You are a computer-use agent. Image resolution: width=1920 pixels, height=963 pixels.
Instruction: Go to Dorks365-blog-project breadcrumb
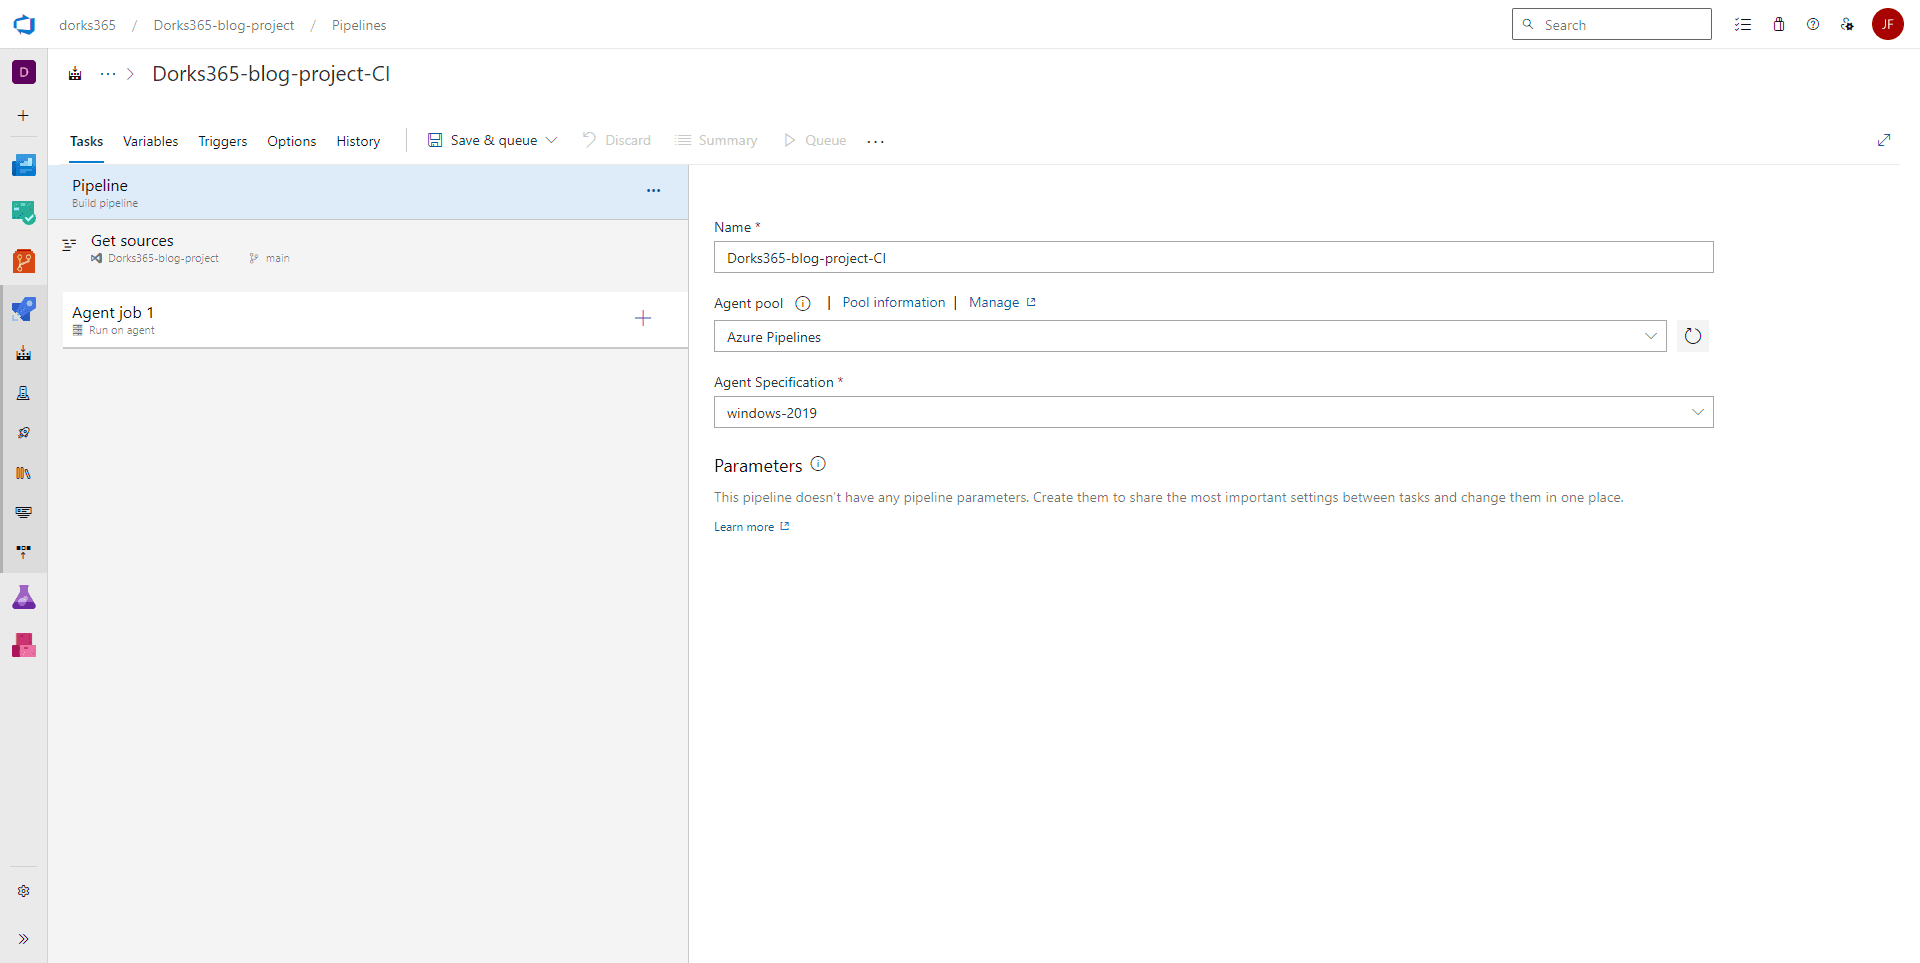coord(224,25)
